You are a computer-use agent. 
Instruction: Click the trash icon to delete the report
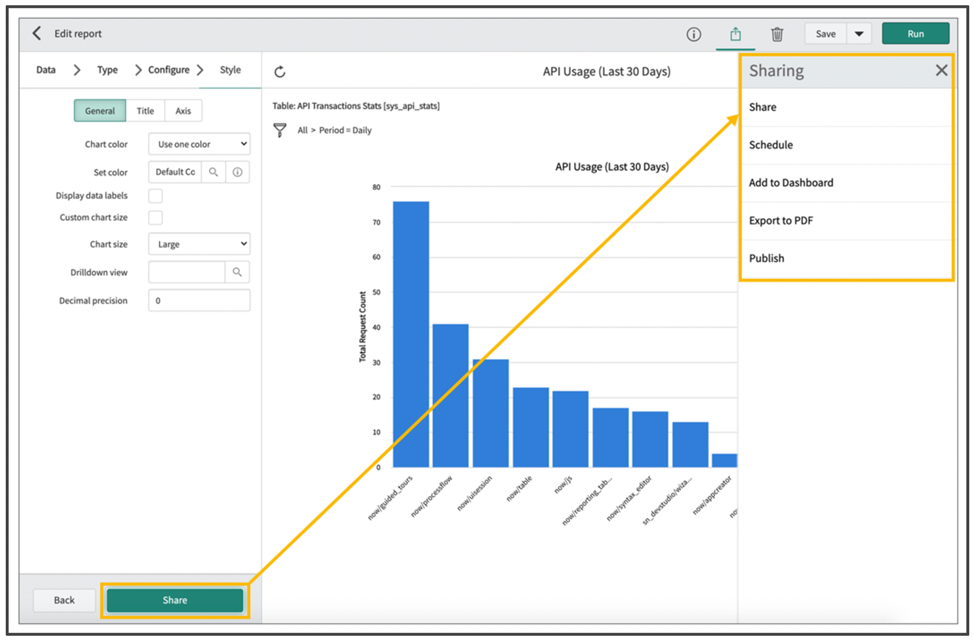pyautogui.click(x=778, y=33)
